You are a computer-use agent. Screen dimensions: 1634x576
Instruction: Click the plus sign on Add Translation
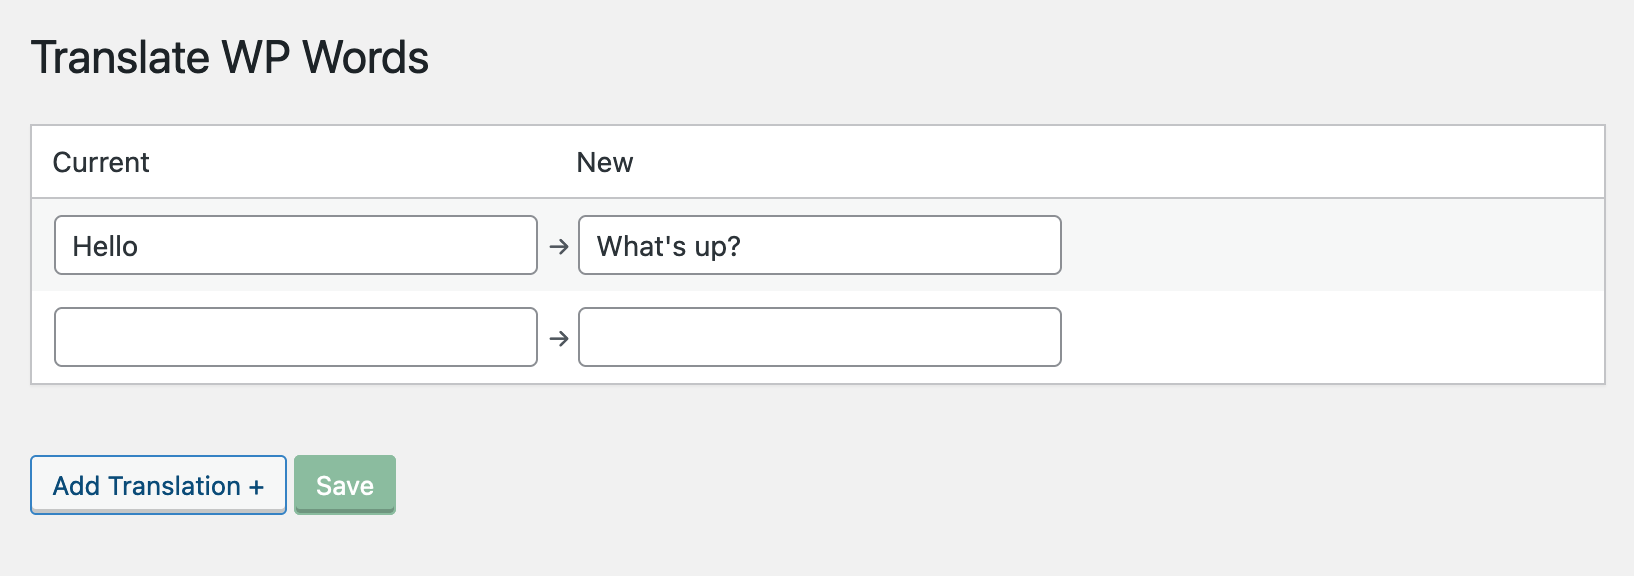point(257,487)
